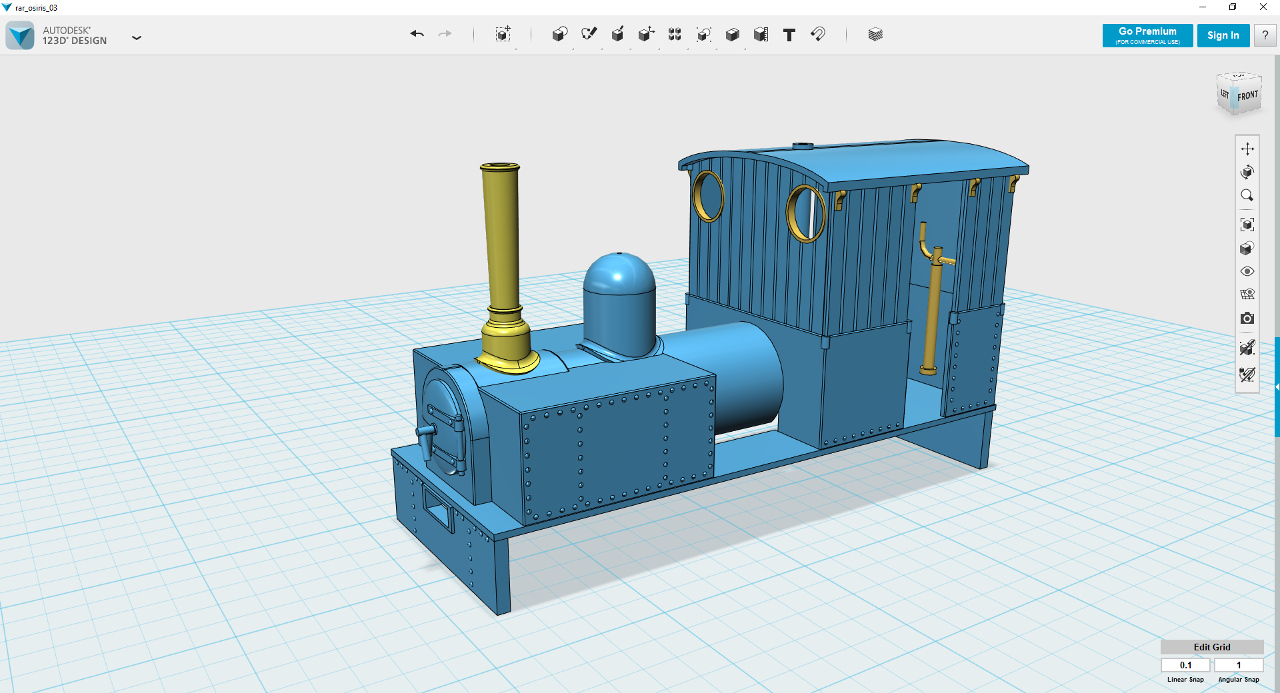This screenshot has width=1280, height=693.
Task: Click the Go Premium button
Action: click(x=1147, y=35)
